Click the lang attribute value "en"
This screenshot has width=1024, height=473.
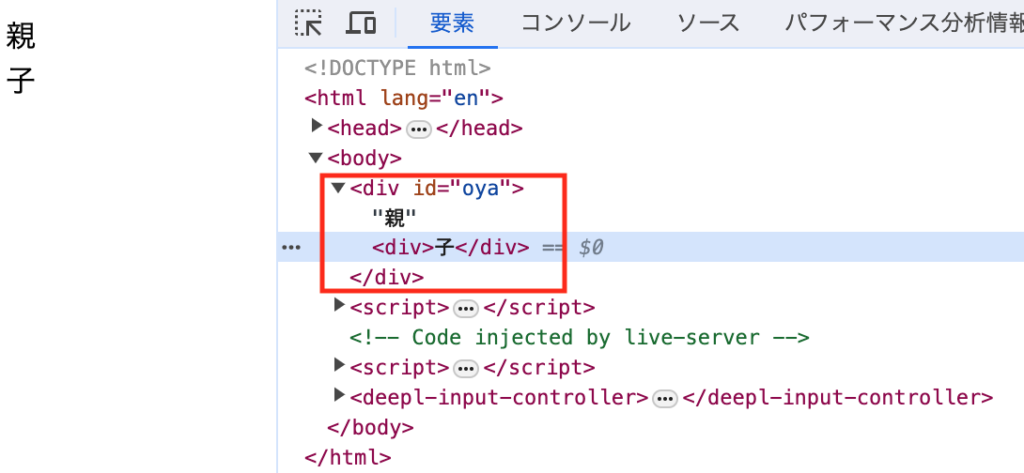[x=467, y=99]
